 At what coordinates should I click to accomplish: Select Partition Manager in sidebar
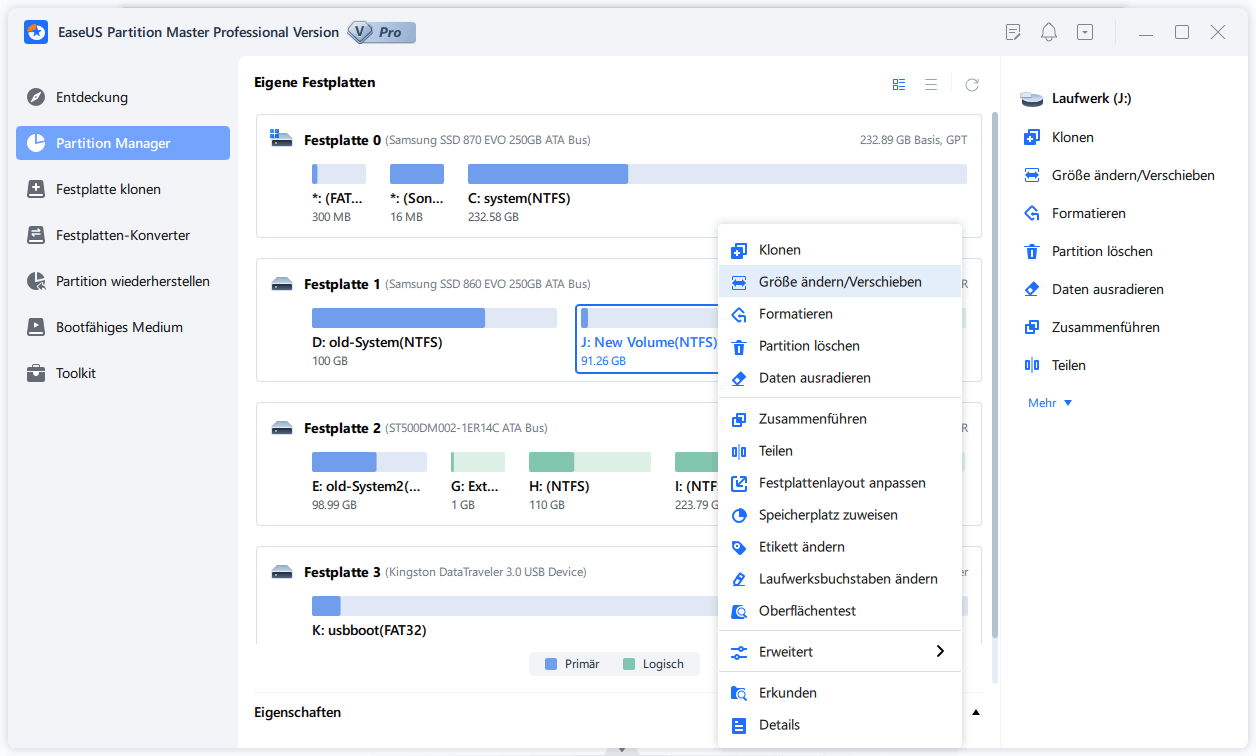[x=123, y=143]
